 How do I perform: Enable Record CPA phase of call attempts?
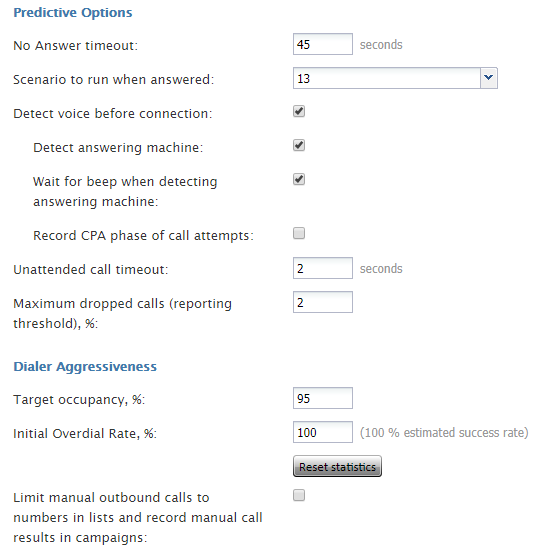[299, 233]
